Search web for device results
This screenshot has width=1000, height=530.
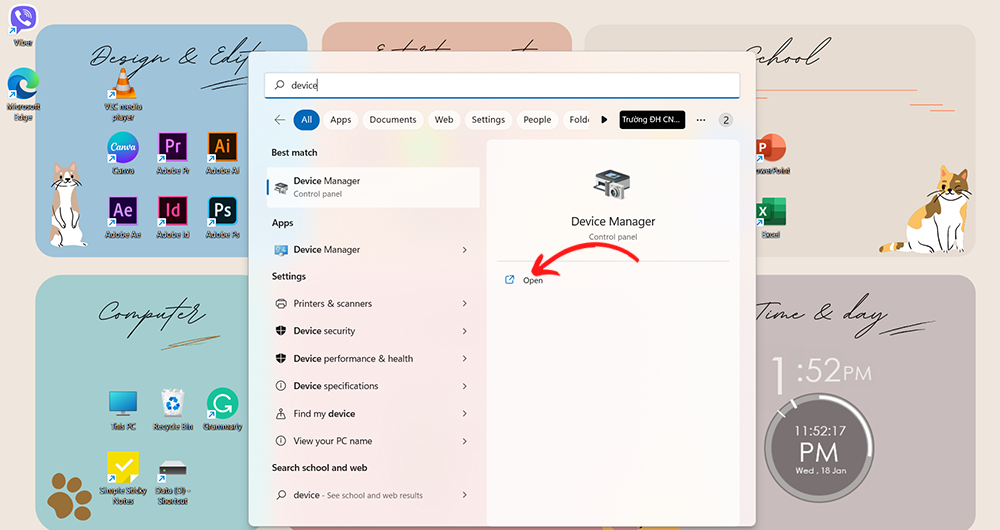point(373,495)
